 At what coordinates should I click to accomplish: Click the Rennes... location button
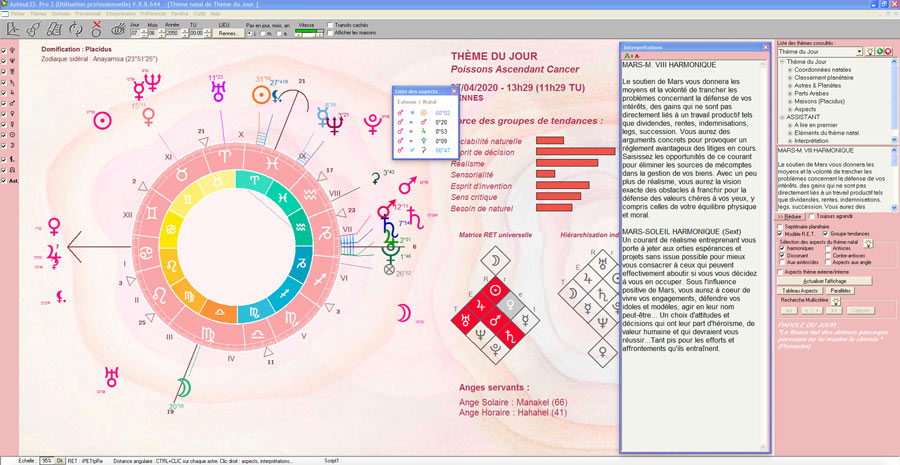point(228,33)
